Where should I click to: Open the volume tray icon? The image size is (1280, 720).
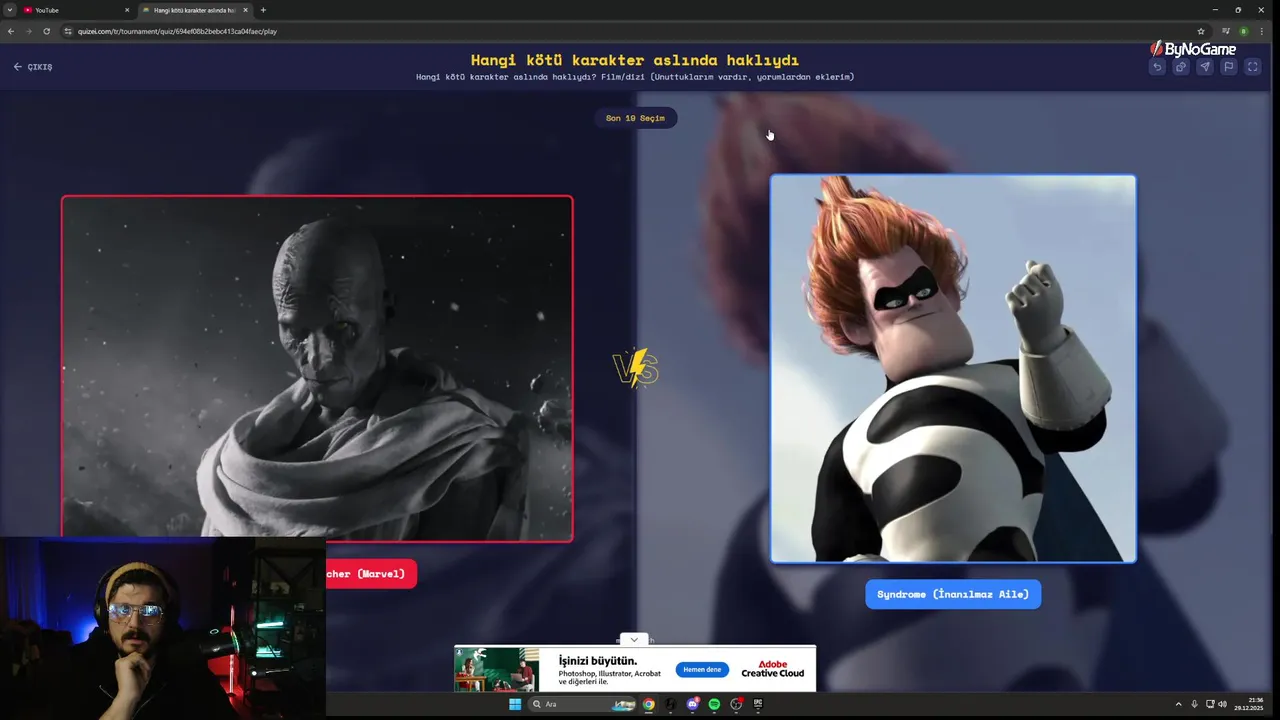pos(1222,704)
